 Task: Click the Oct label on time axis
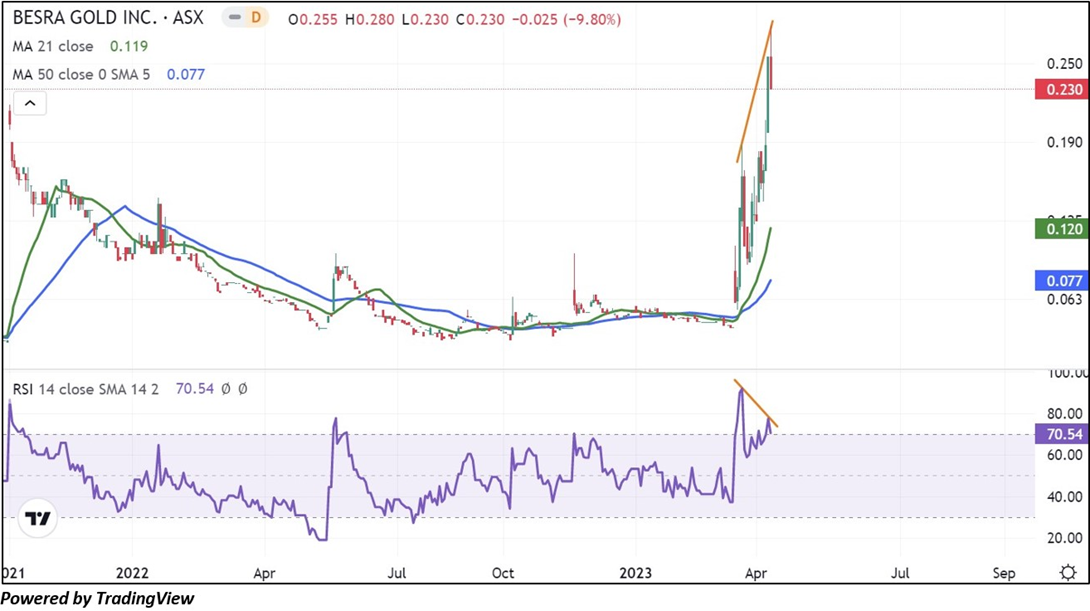(x=503, y=573)
